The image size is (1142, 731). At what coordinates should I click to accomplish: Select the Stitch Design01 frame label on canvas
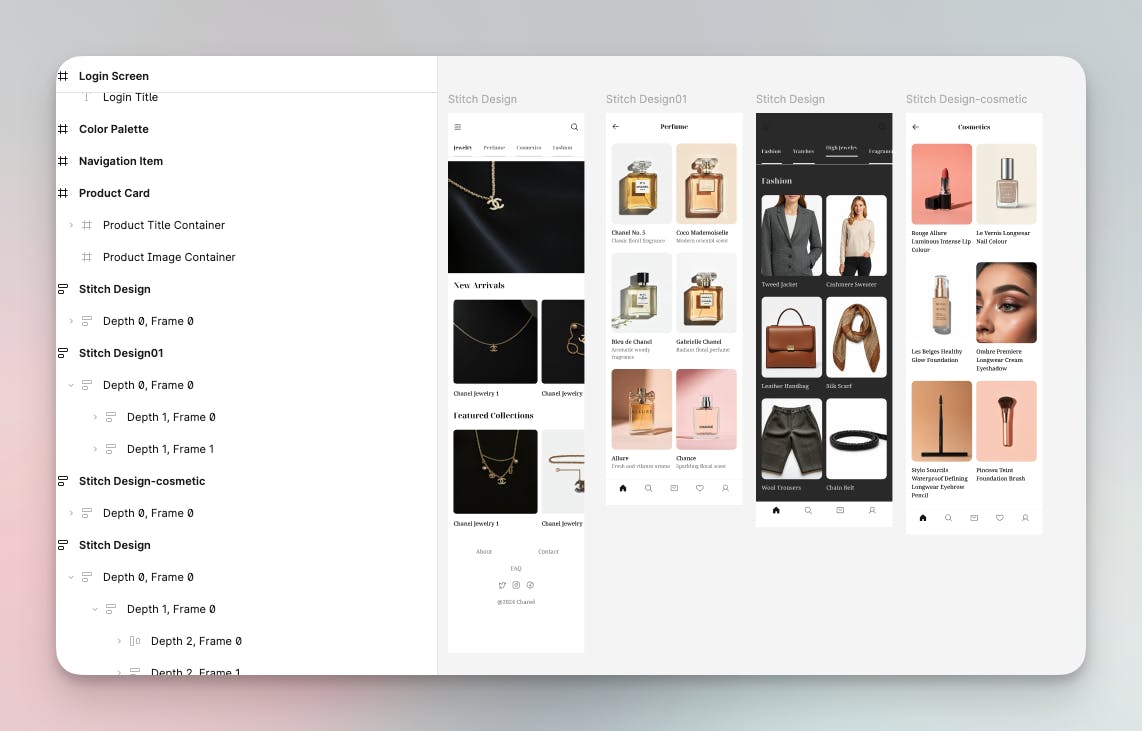(x=646, y=99)
